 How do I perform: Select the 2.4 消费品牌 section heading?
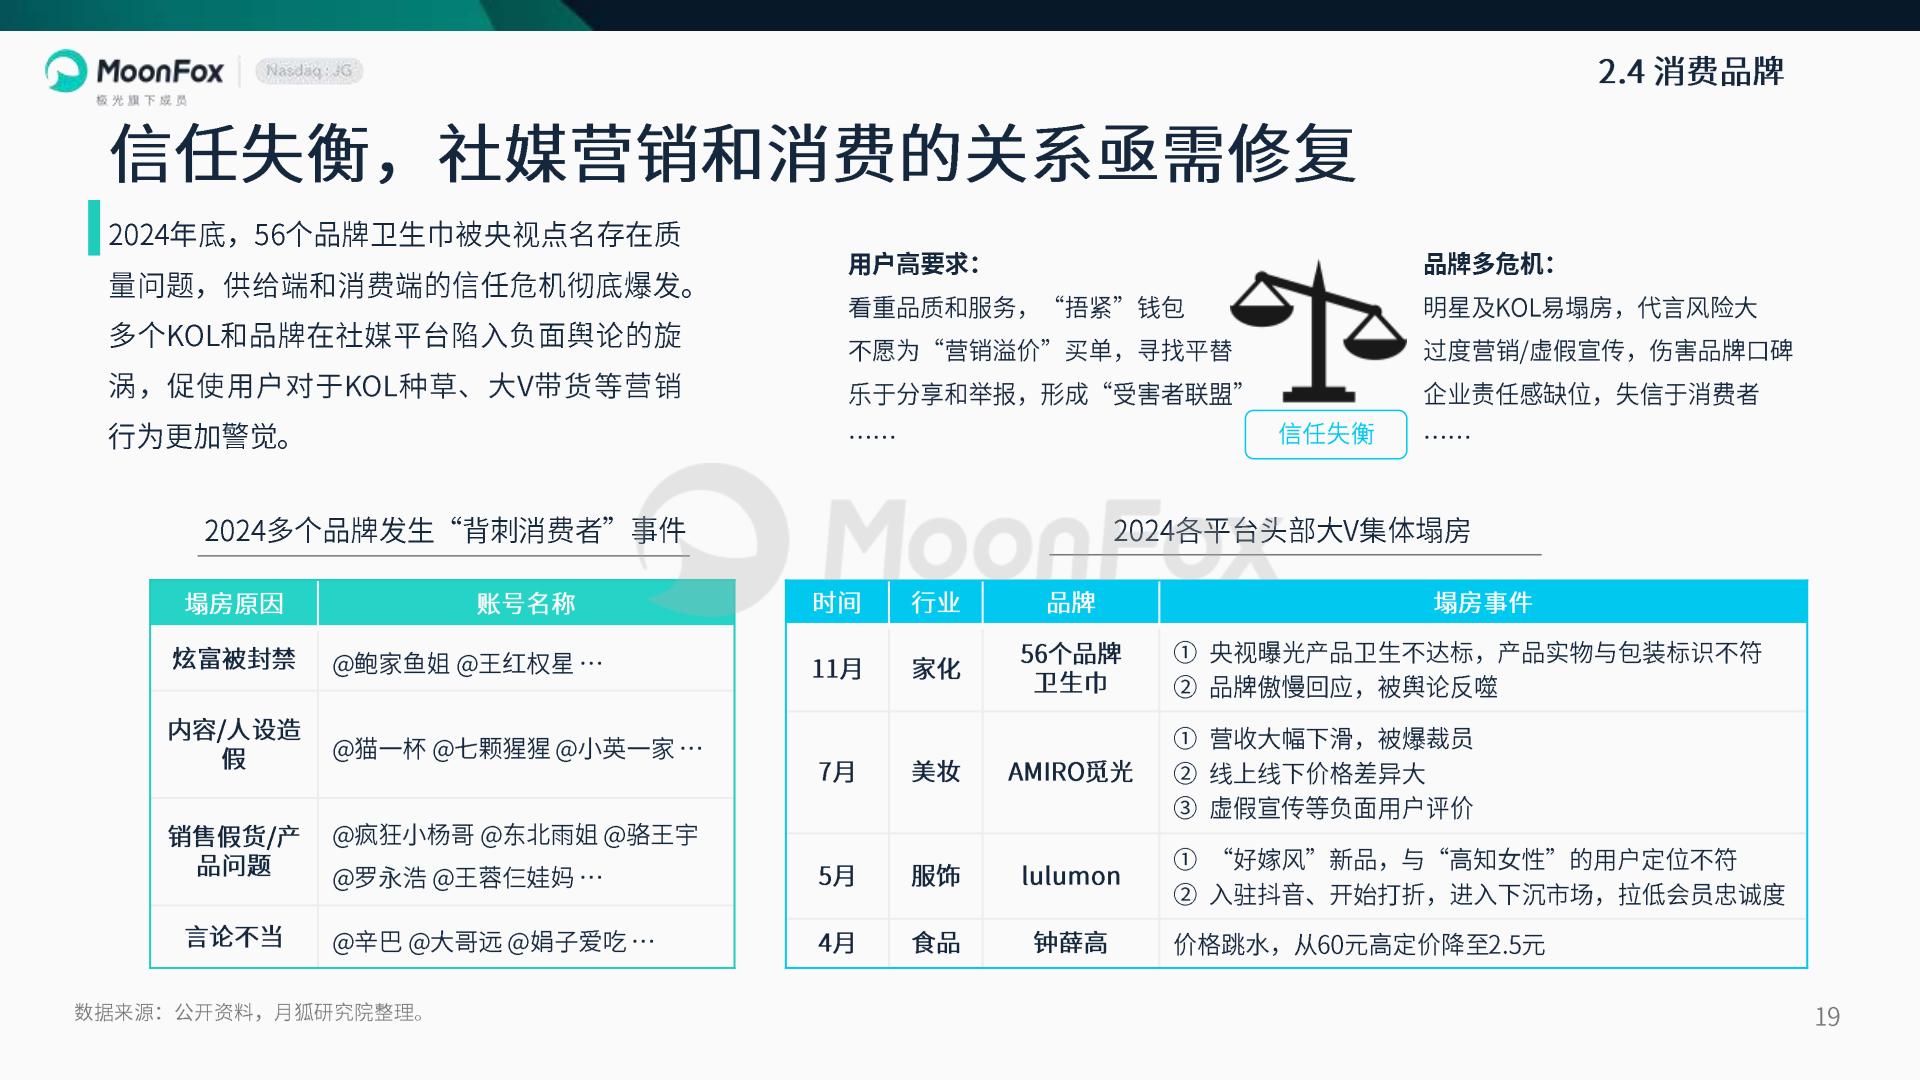pos(1691,71)
